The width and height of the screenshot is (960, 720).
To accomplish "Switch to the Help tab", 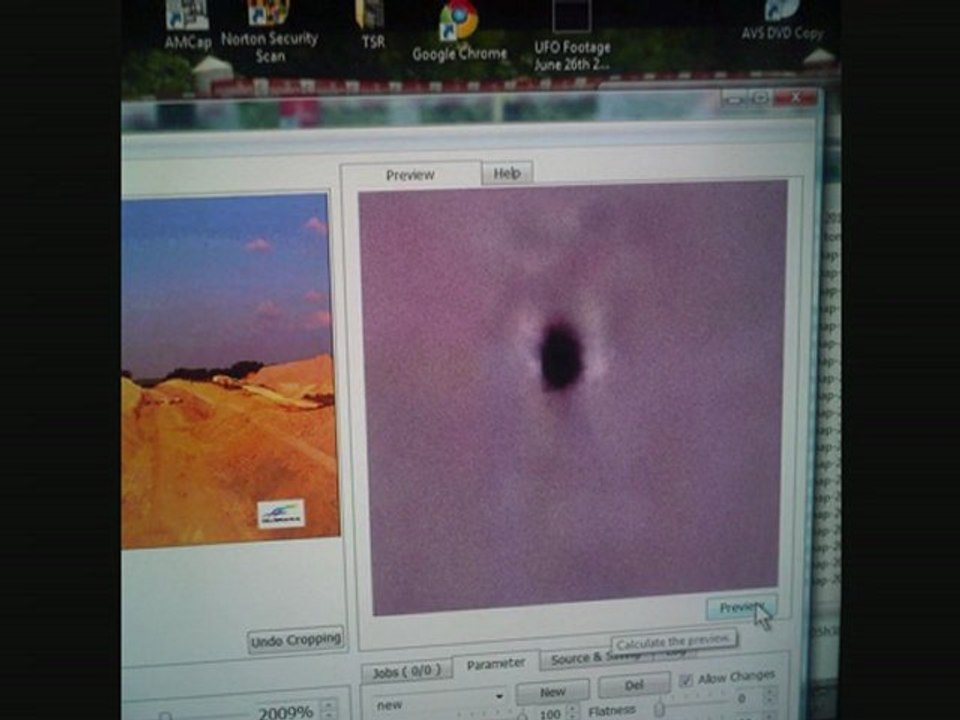I will [507, 173].
